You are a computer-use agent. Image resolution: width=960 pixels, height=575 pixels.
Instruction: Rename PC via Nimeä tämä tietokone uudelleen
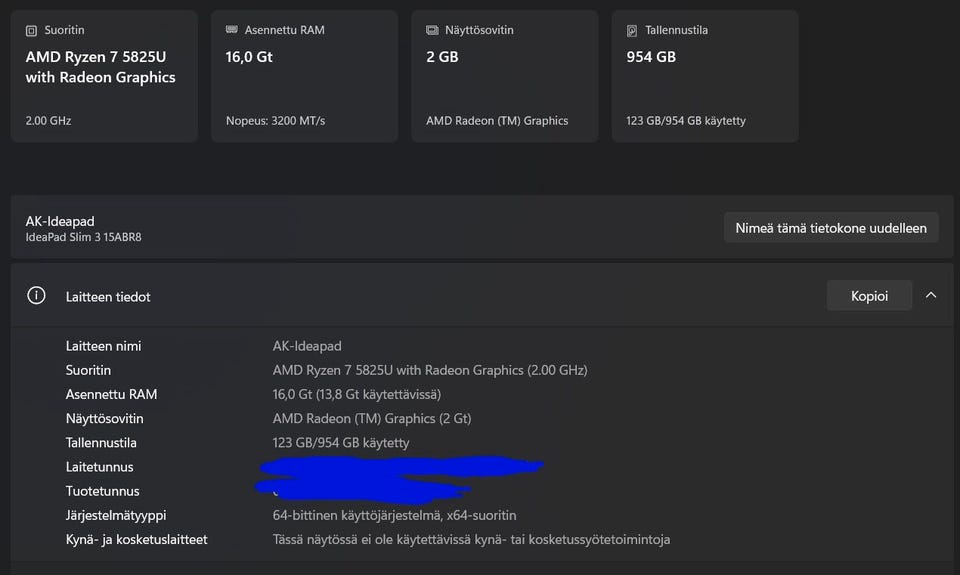tap(831, 228)
